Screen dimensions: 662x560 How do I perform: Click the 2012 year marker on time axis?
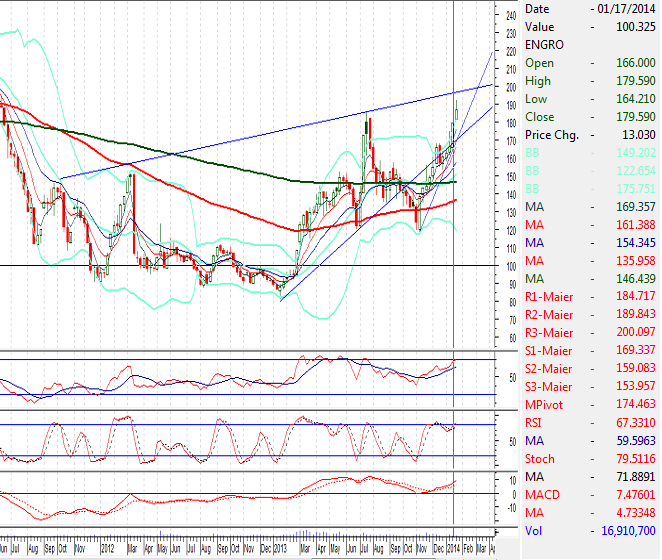pos(108,550)
